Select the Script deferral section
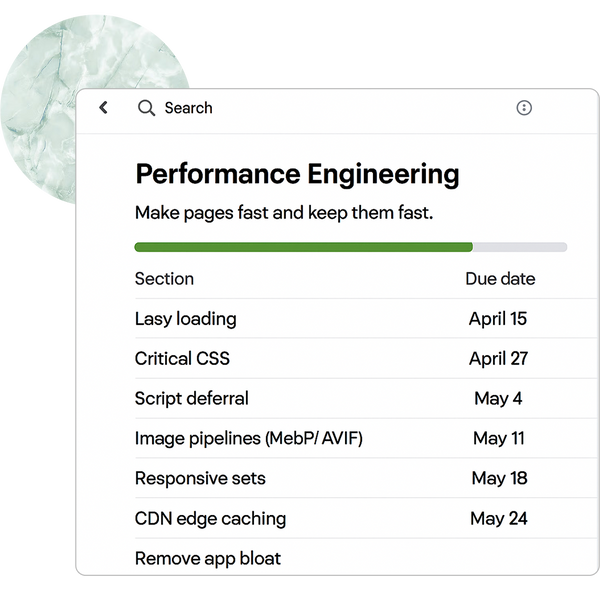The height and width of the screenshot is (591, 600). coord(192,398)
